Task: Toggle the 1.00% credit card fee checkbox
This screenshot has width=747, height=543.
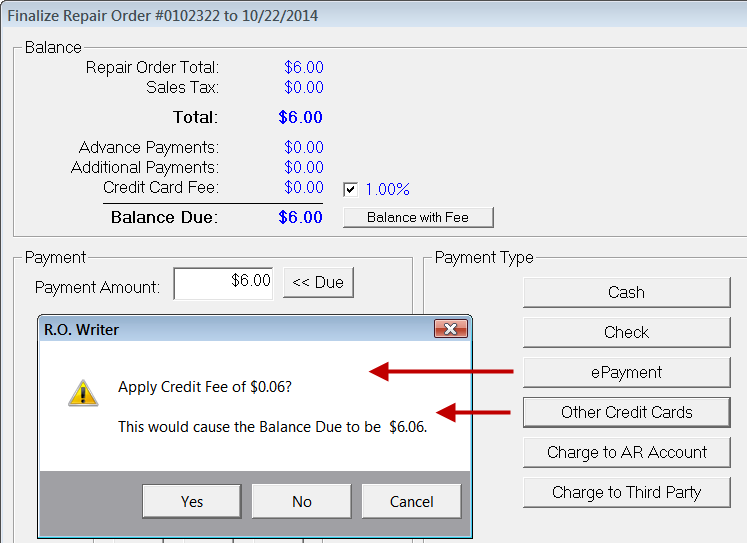Action: pos(351,189)
